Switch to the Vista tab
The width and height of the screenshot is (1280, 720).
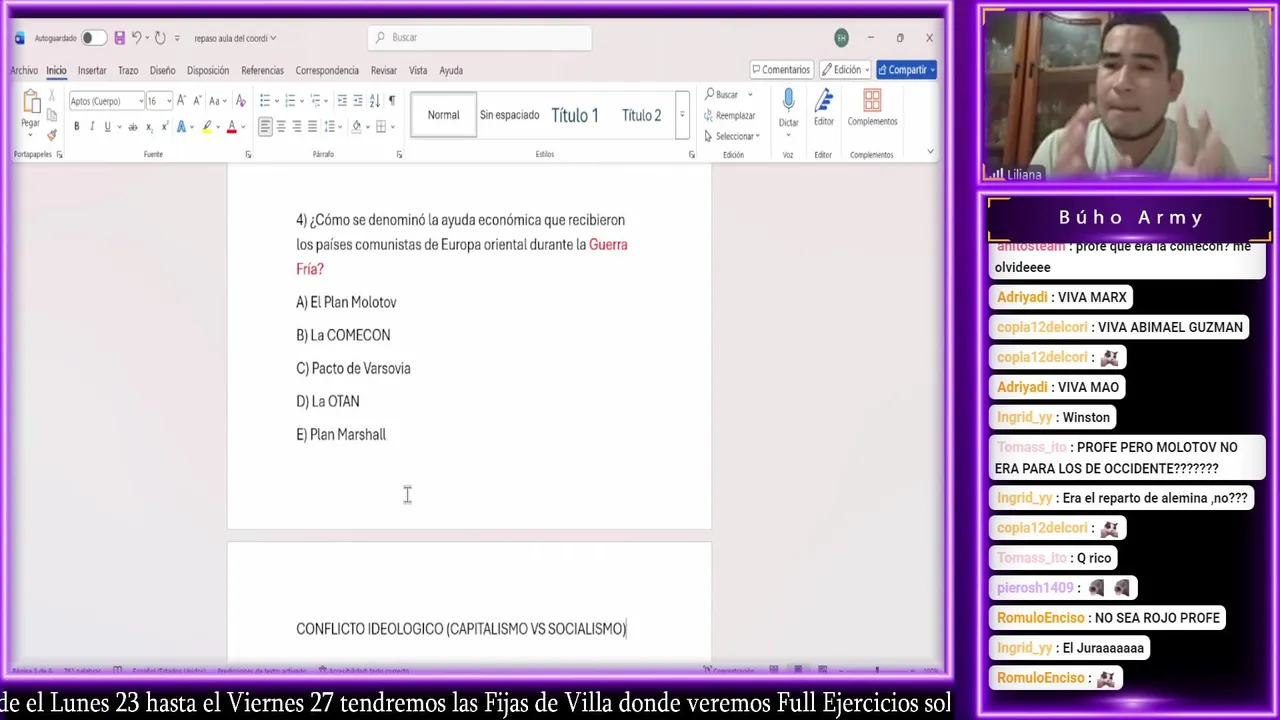[418, 71]
